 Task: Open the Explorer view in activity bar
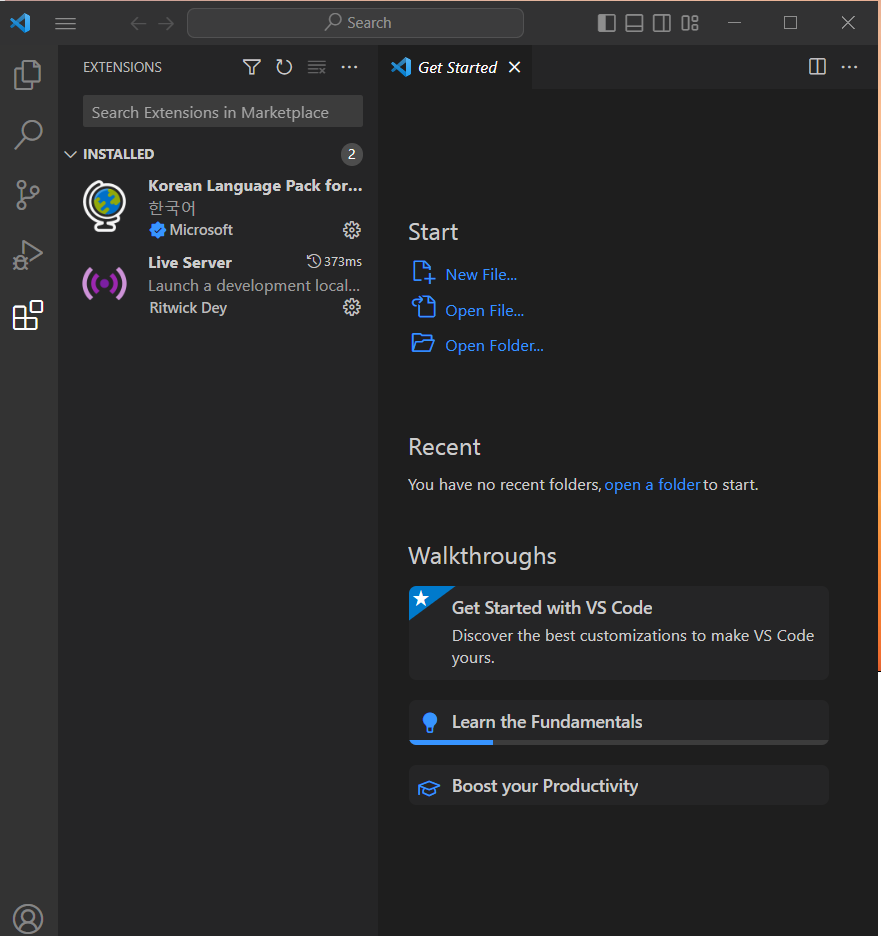(27, 75)
